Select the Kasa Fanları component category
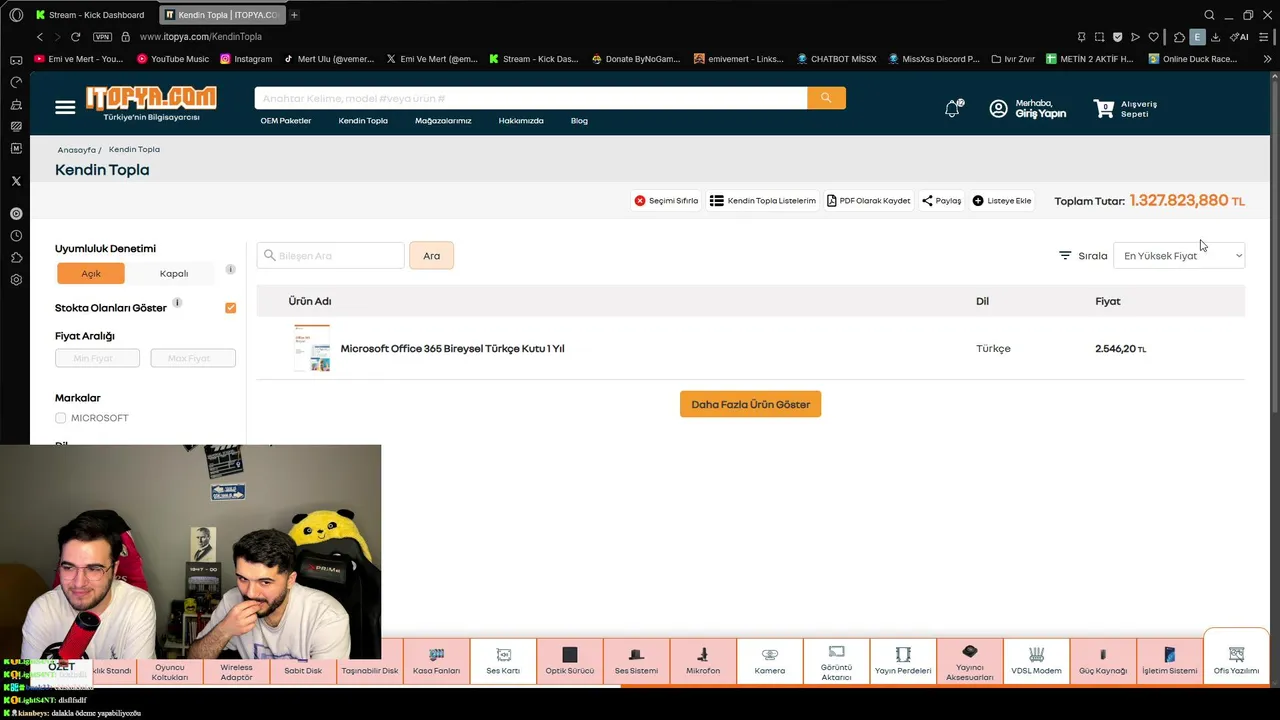 (x=436, y=661)
